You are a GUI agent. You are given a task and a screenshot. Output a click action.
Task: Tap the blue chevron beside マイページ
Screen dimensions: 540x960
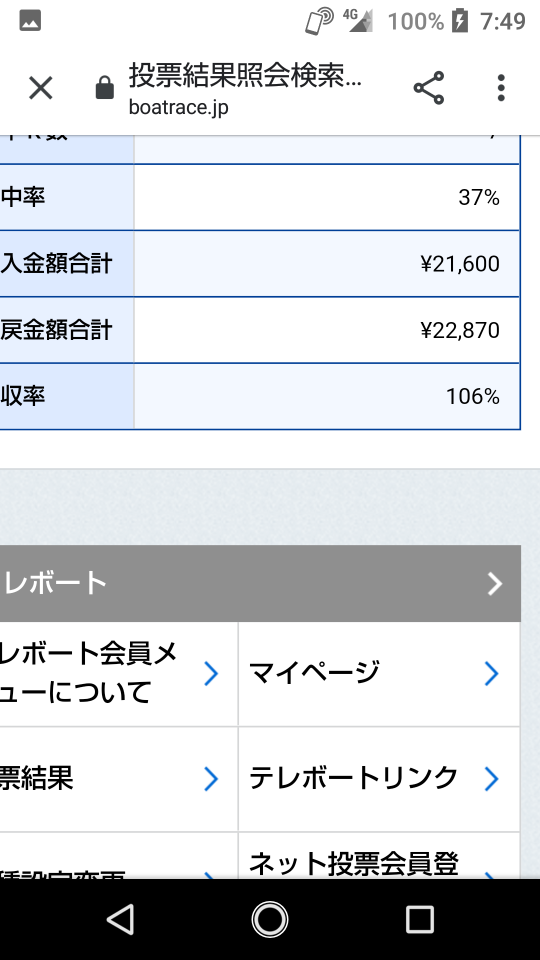[491, 673]
